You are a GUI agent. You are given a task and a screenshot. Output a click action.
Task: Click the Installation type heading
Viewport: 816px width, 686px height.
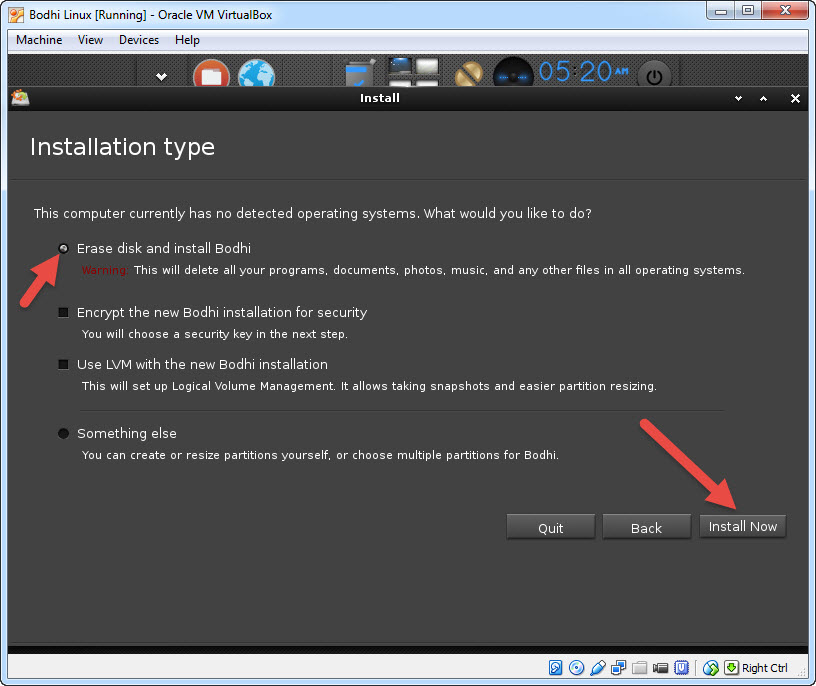pyautogui.click(x=122, y=147)
